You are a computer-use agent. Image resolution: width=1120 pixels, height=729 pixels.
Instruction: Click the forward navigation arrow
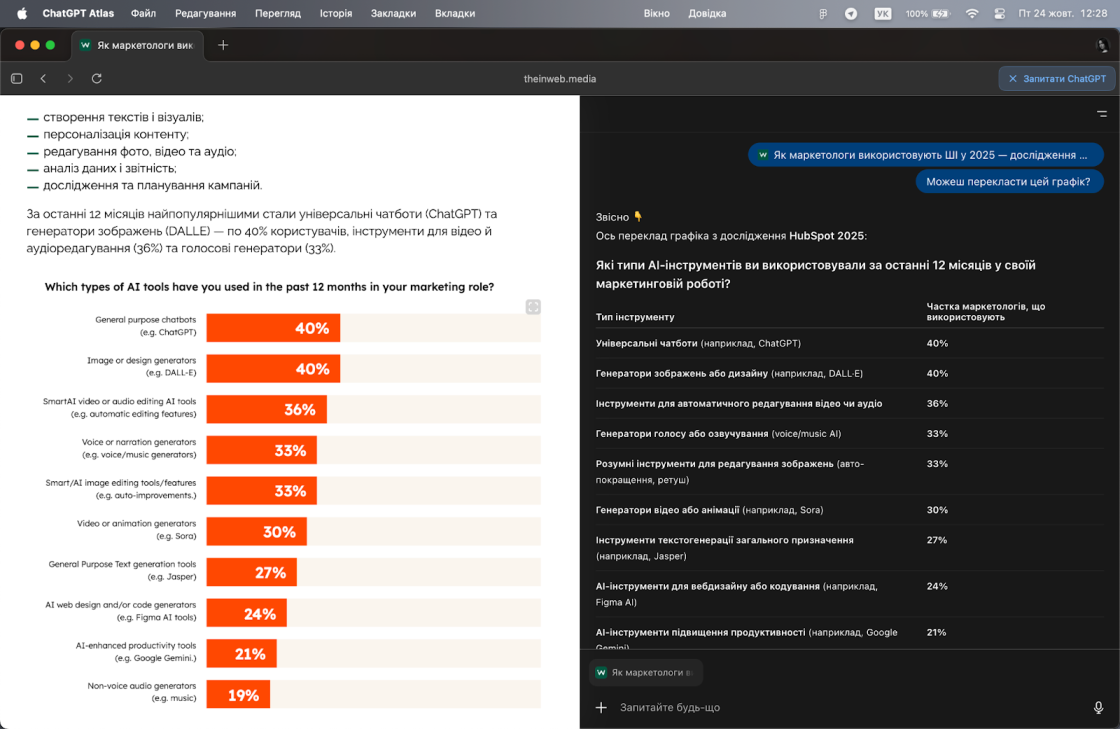[70, 78]
